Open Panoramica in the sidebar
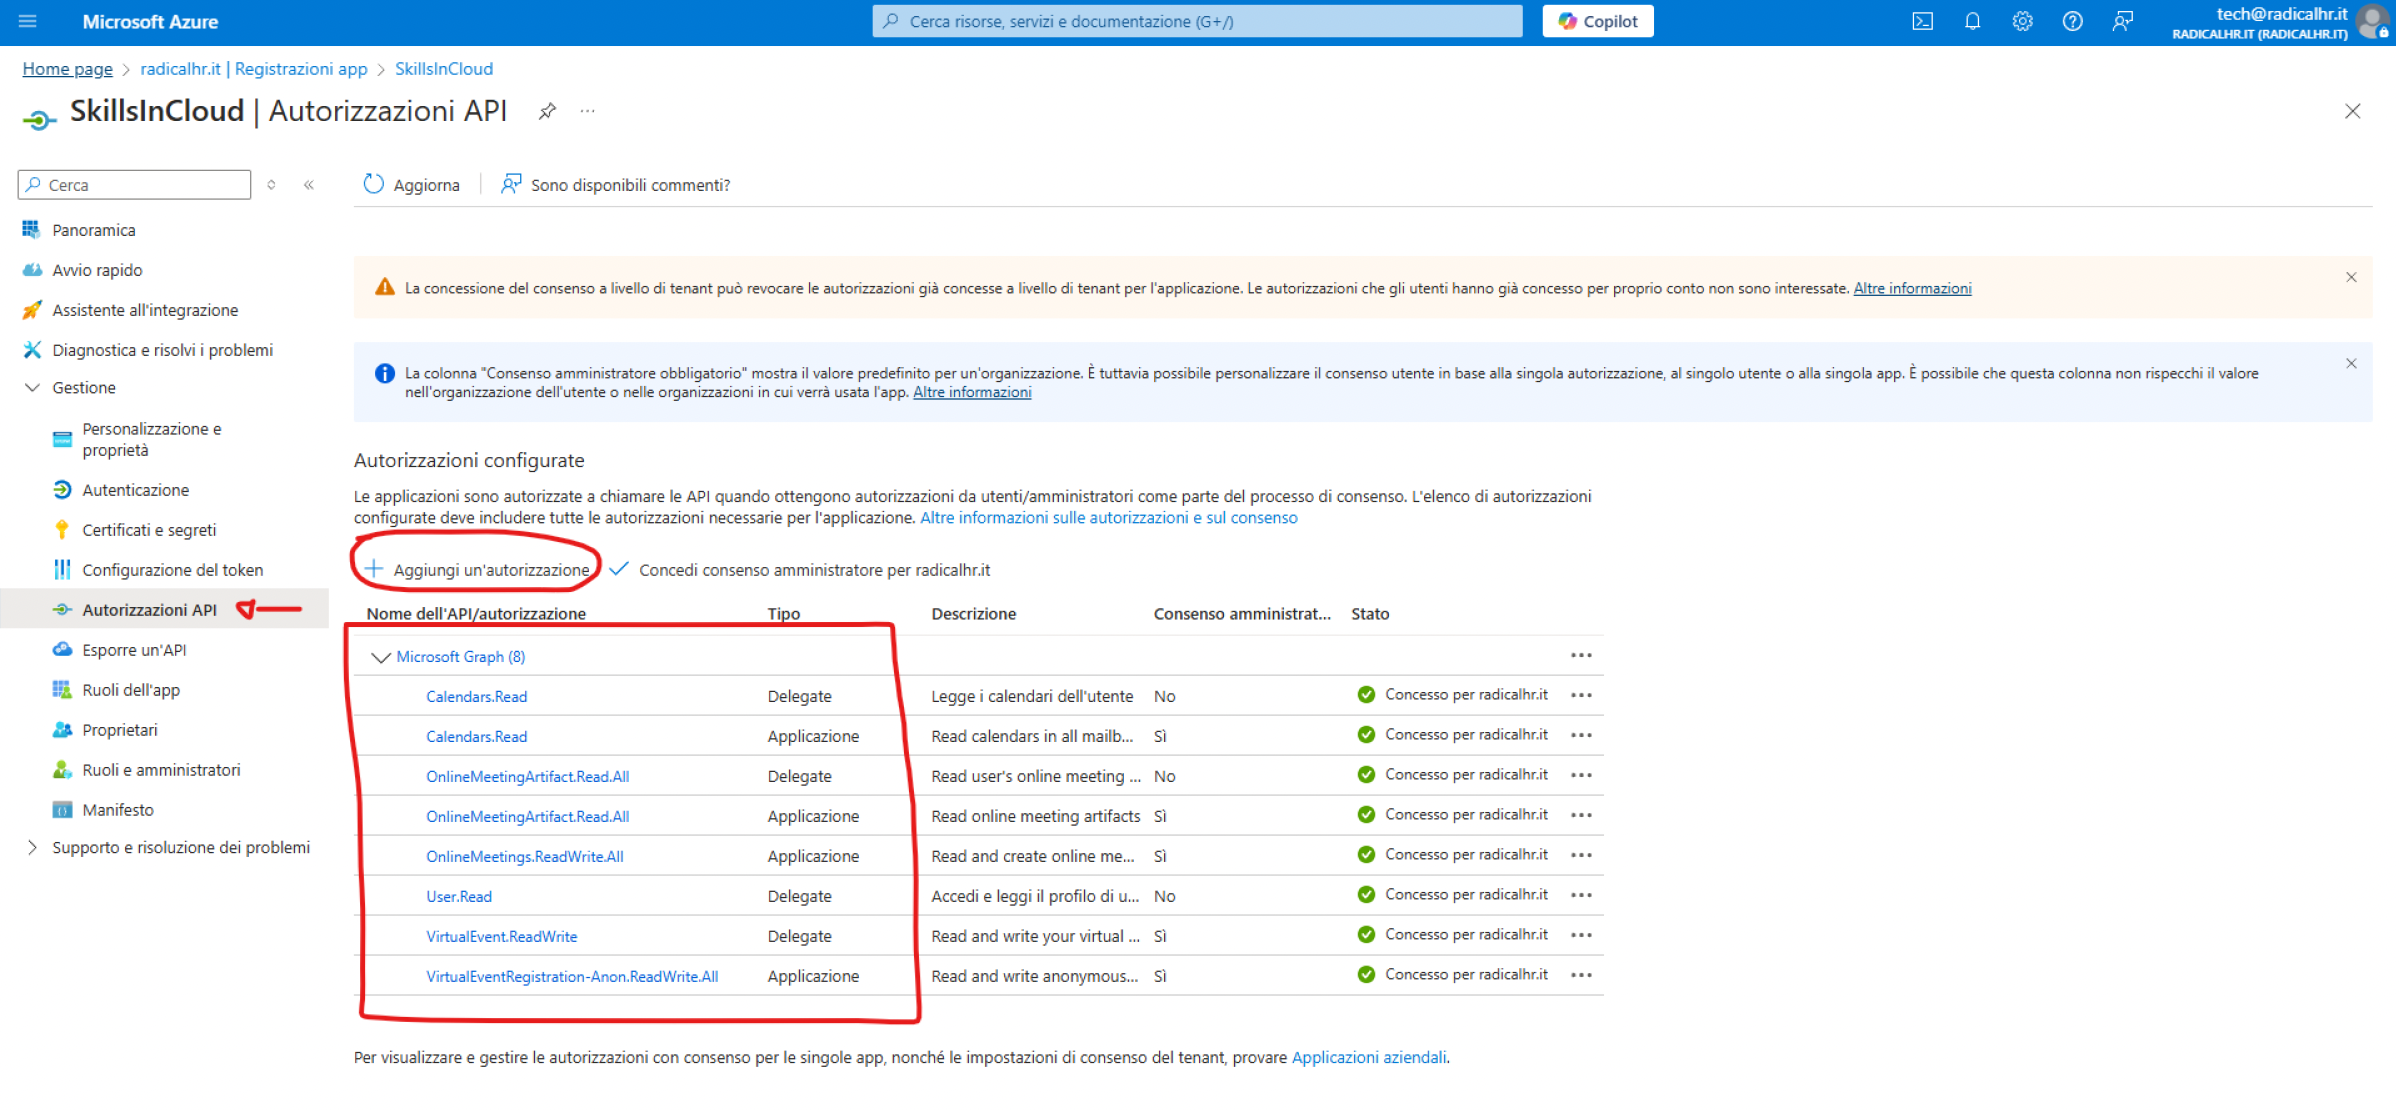2396x1110 pixels. tap(94, 230)
